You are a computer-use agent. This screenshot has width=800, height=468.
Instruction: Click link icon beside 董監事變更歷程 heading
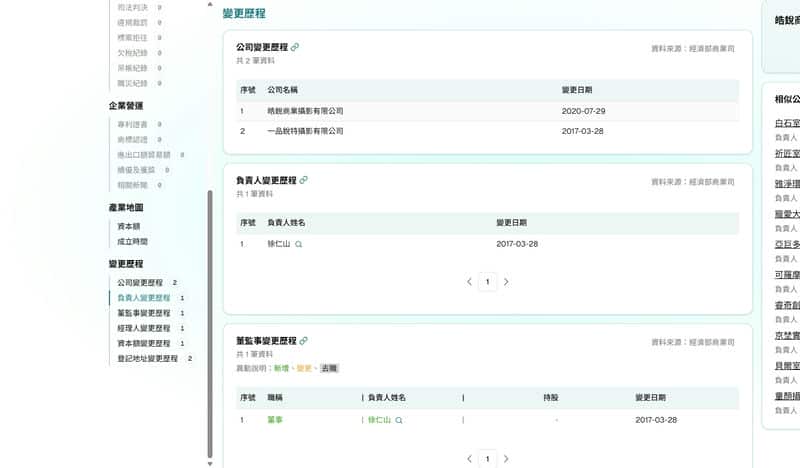click(304, 341)
